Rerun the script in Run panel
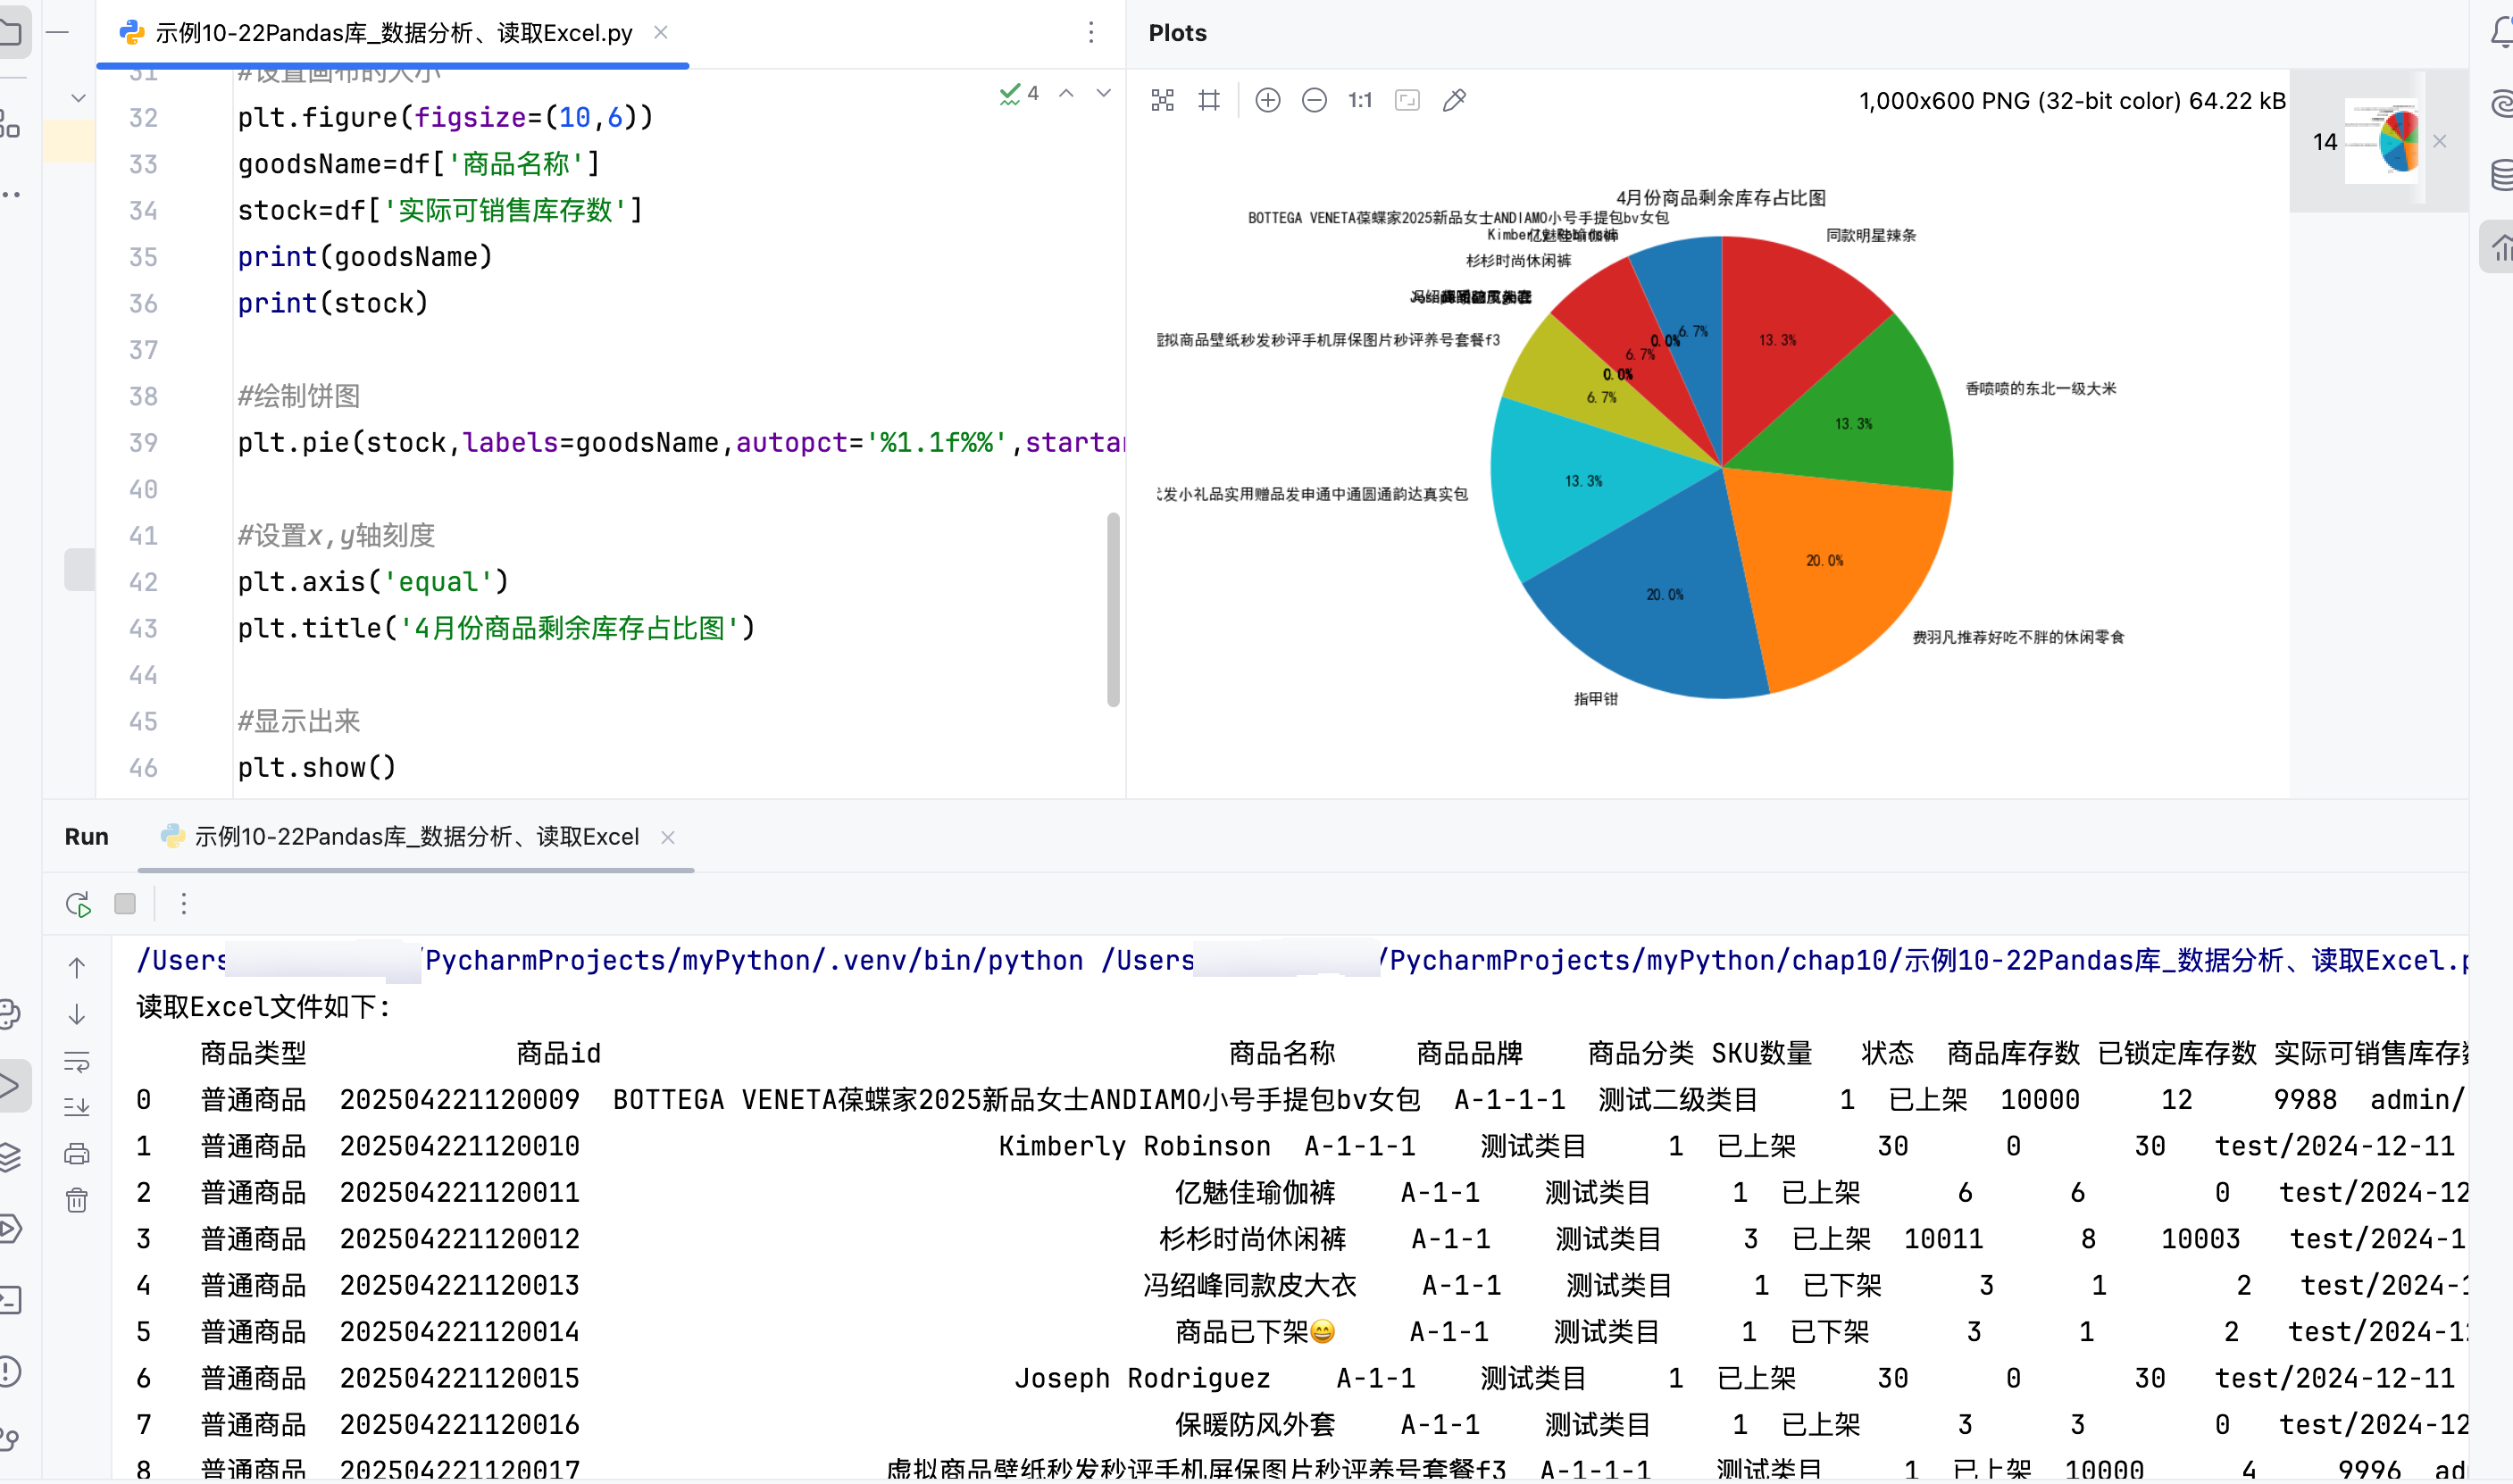 coord(78,904)
